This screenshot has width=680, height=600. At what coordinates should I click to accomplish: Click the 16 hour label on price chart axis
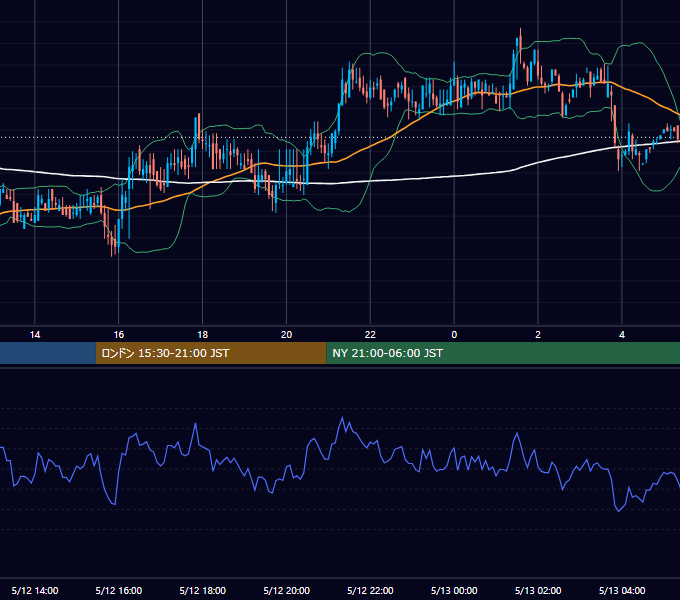tap(118, 335)
